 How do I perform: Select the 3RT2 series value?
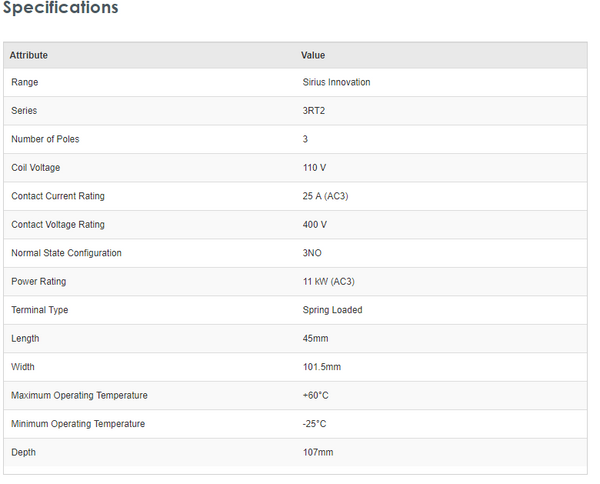tap(315, 111)
